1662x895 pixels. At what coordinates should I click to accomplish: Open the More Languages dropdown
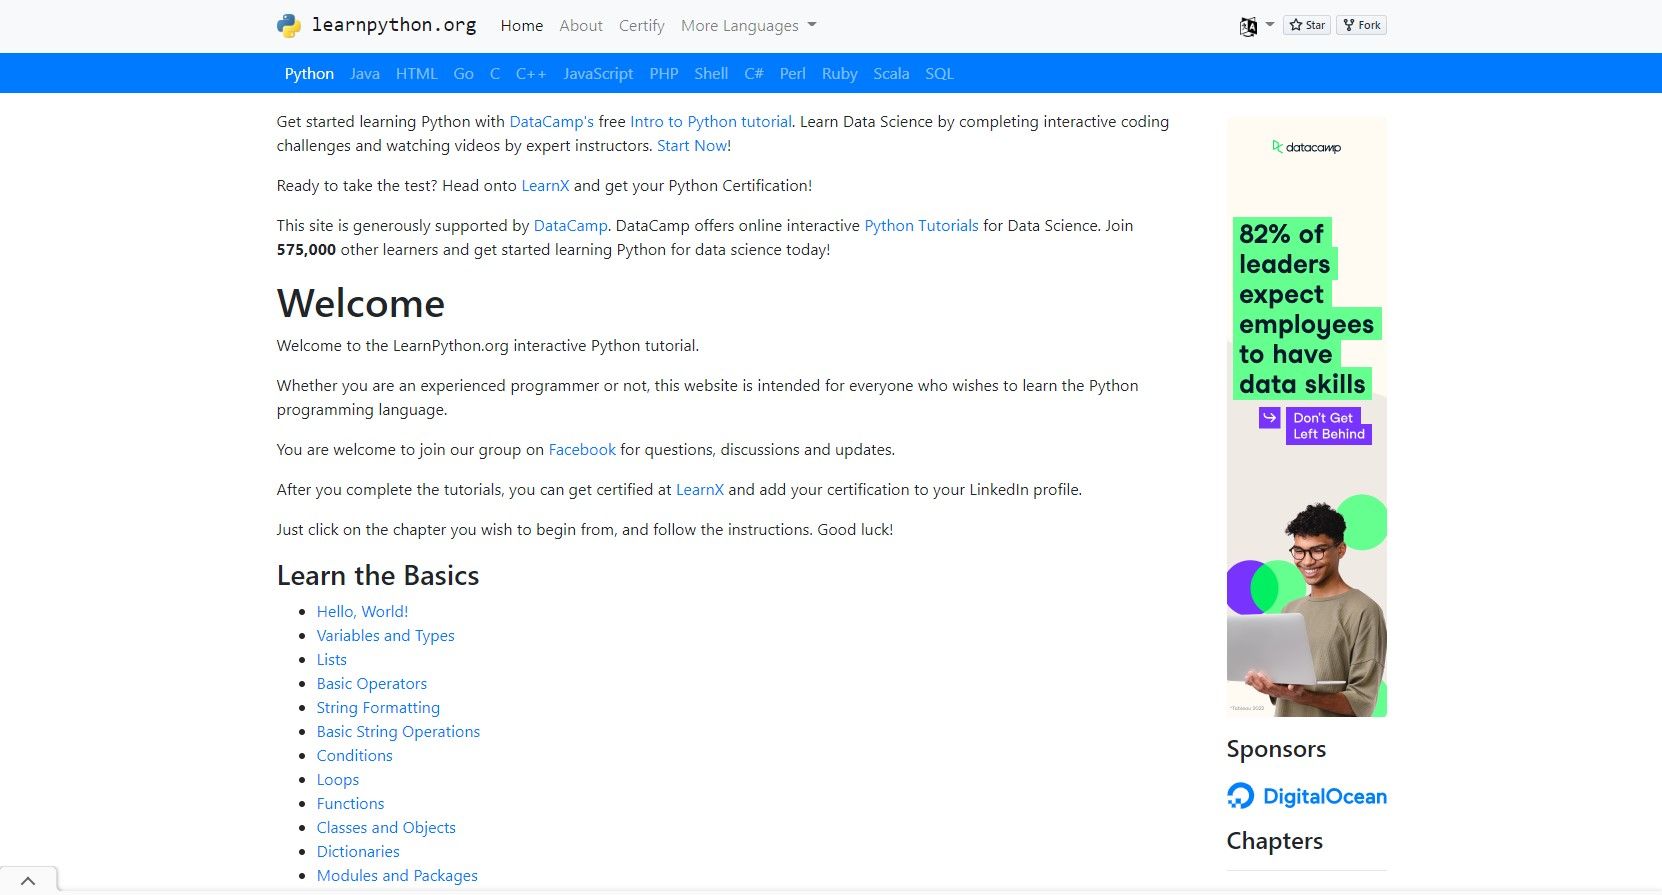748,26
